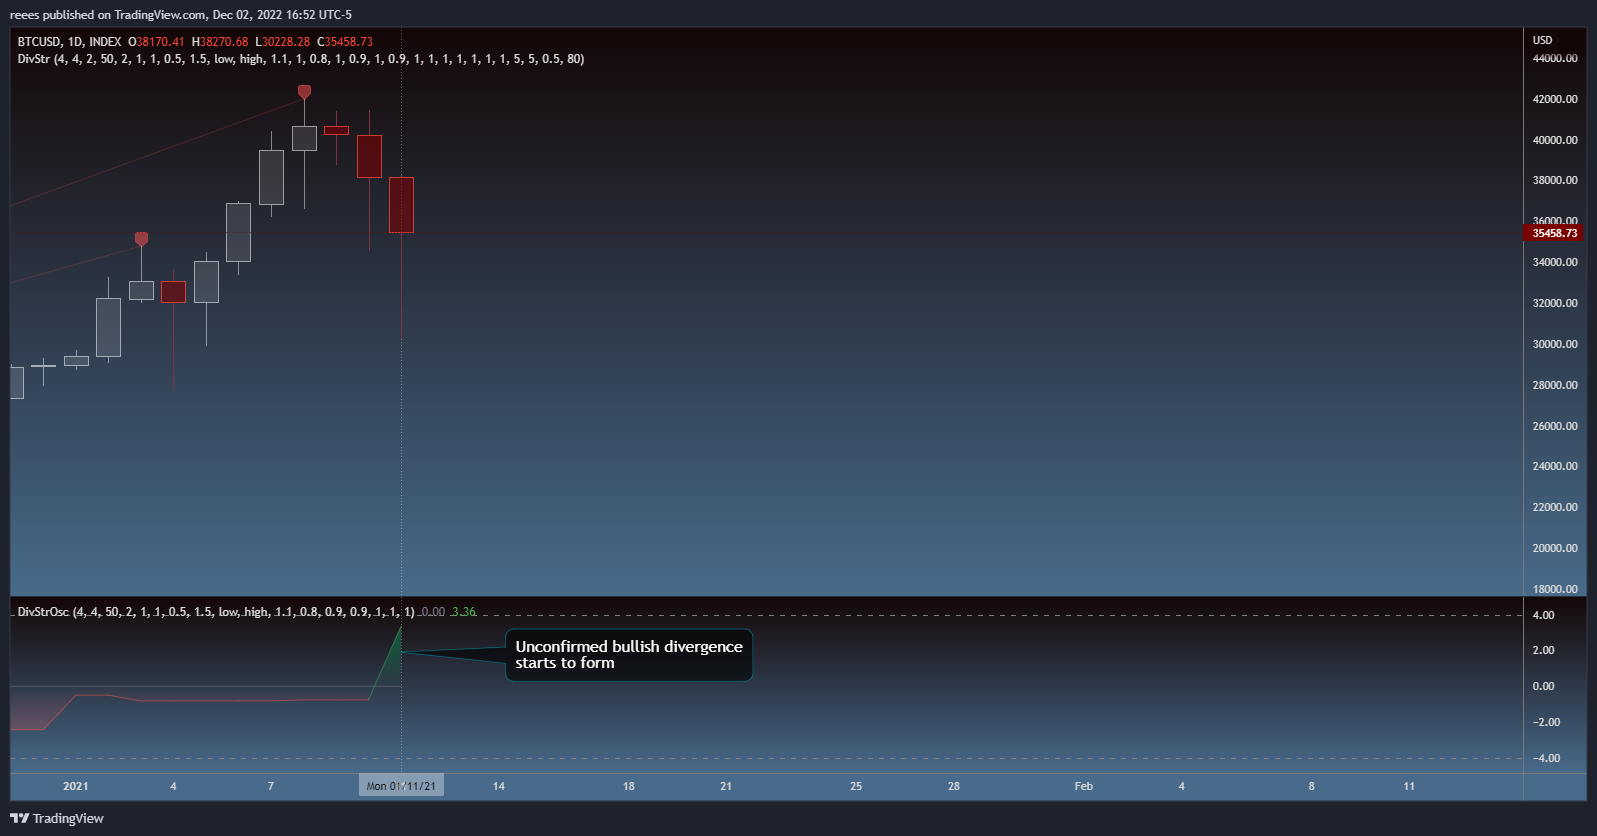The width and height of the screenshot is (1597, 836).
Task: Select the DivStrOsc indicator legend line
Action: [216, 612]
